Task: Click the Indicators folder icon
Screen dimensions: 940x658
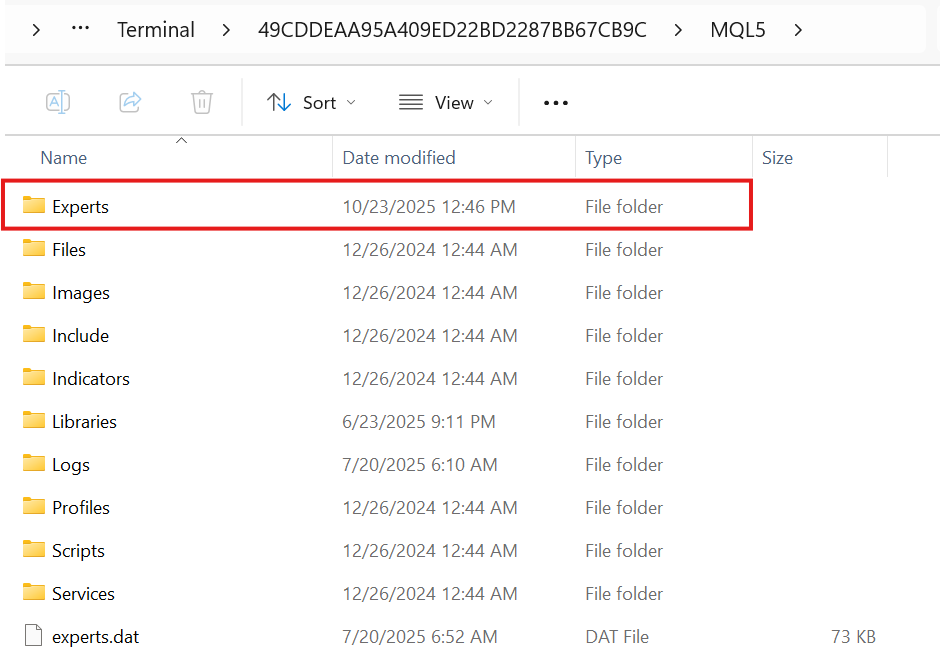Action: (x=31, y=378)
